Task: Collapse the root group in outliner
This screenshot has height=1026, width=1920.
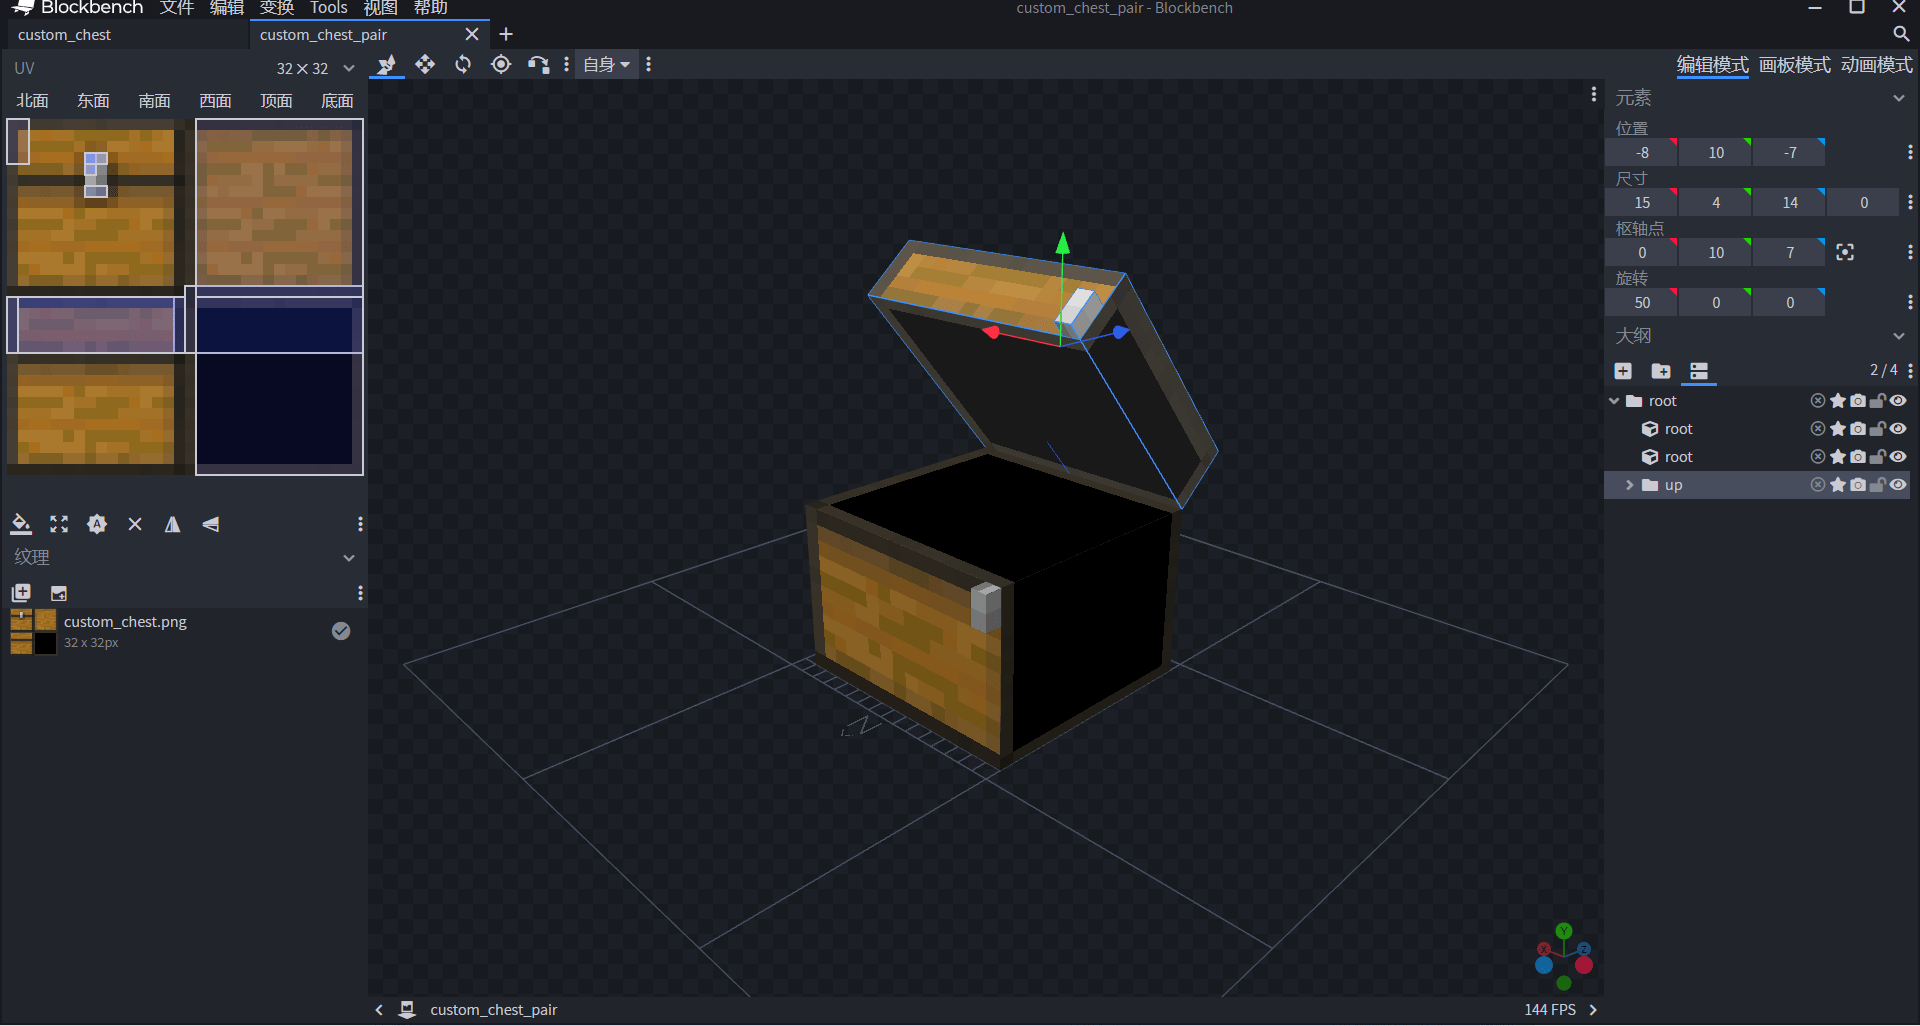Action: click(x=1614, y=401)
